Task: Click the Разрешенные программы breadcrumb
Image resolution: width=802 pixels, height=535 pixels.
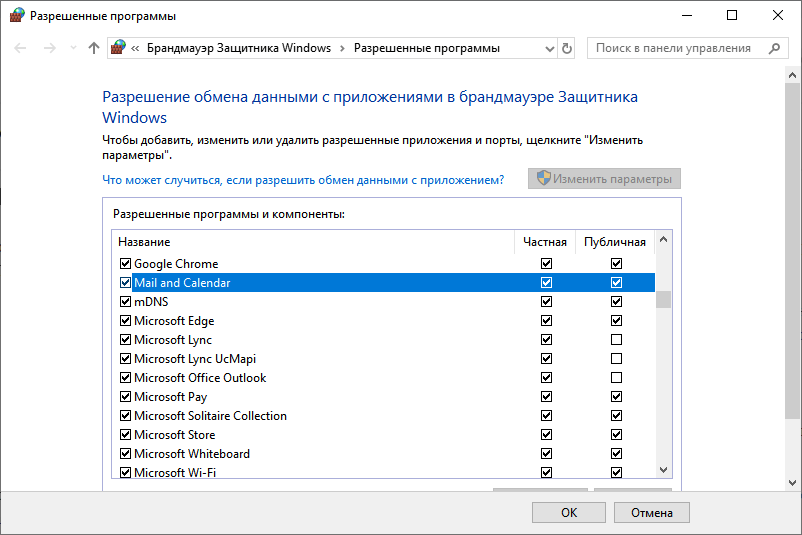Action: [427, 48]
